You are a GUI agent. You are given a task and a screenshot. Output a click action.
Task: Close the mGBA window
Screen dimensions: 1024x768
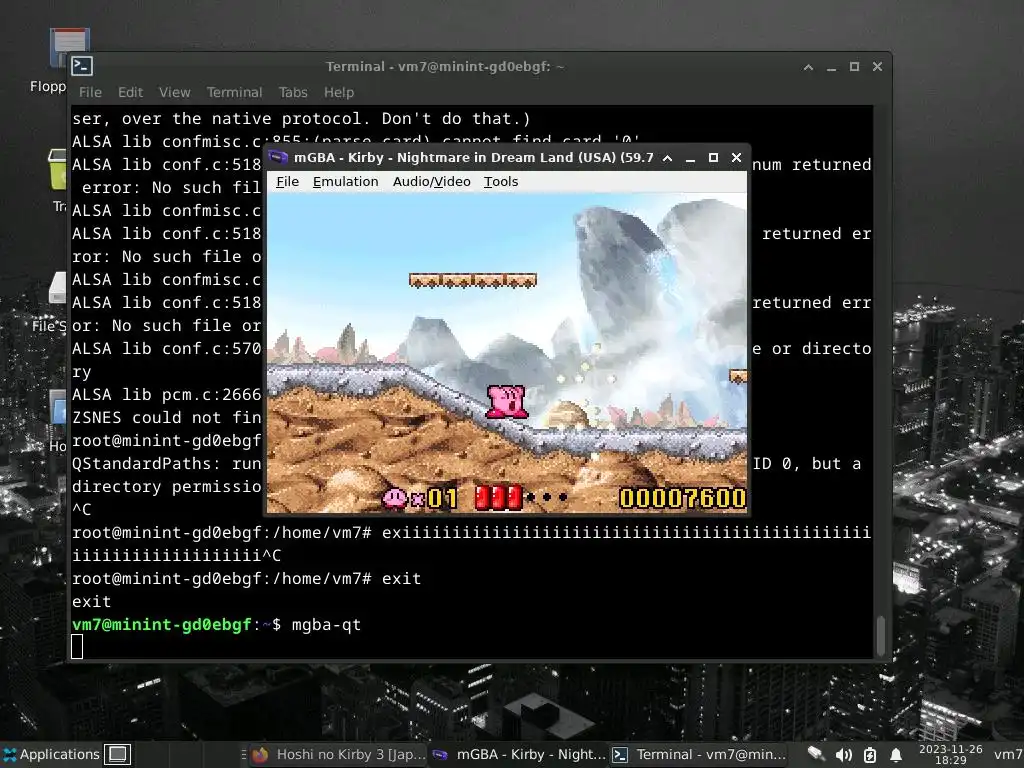pos(736,157)
